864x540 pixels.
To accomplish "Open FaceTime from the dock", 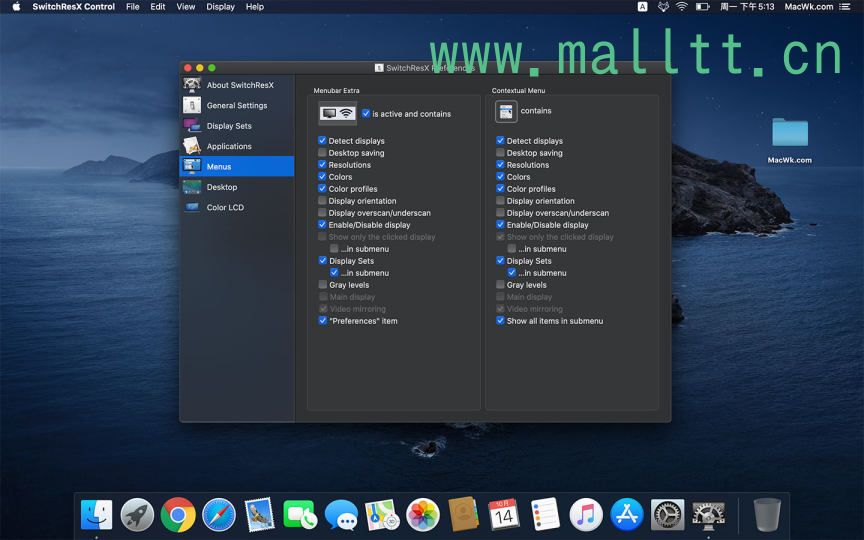I will pos(300,515).
